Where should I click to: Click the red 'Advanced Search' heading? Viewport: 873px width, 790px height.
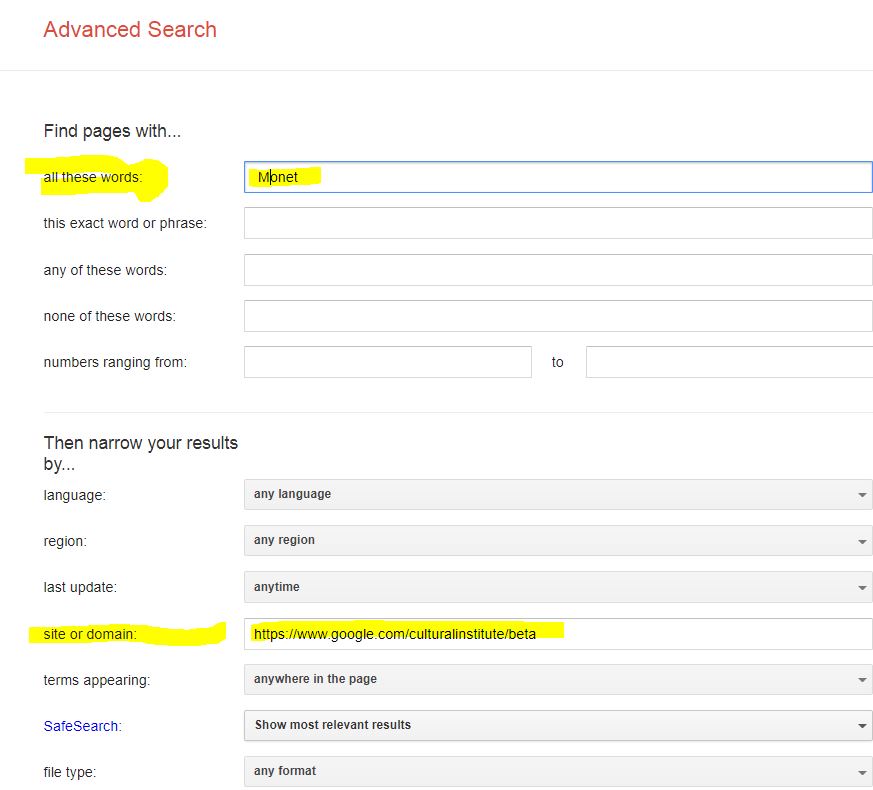coord(130,30)
